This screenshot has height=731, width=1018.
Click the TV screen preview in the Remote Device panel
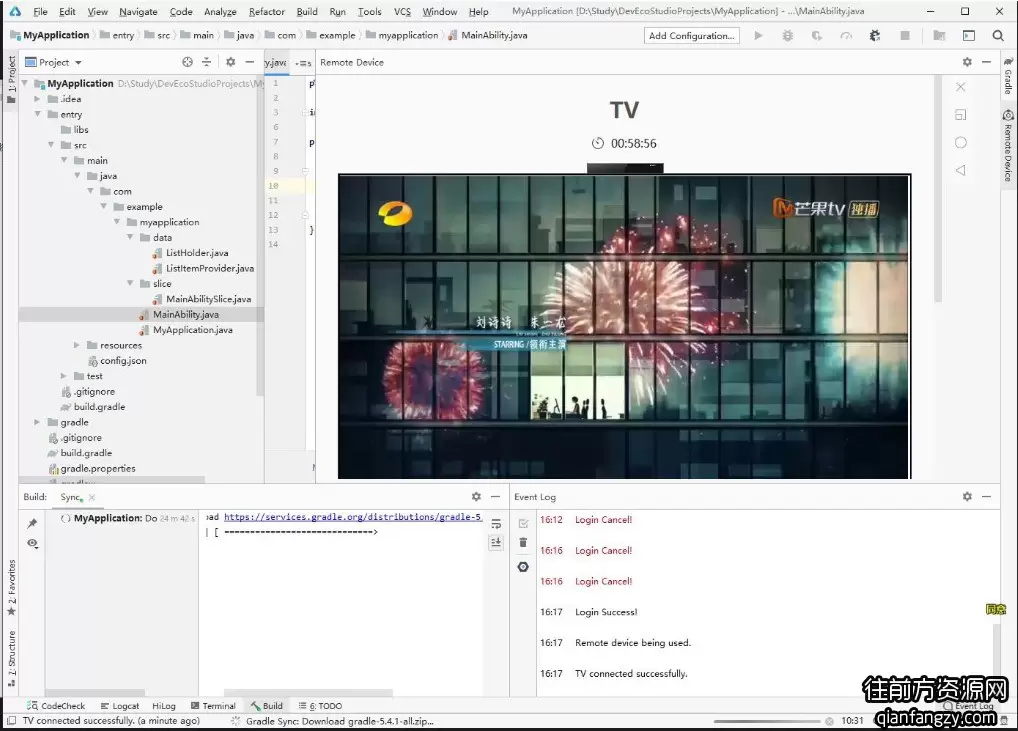click(624, 326)
